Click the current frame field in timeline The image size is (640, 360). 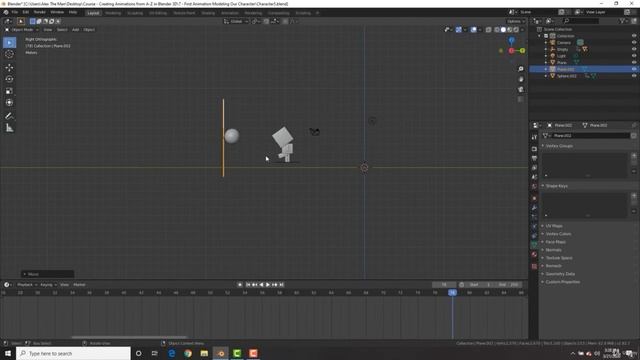tap(444, 285)
